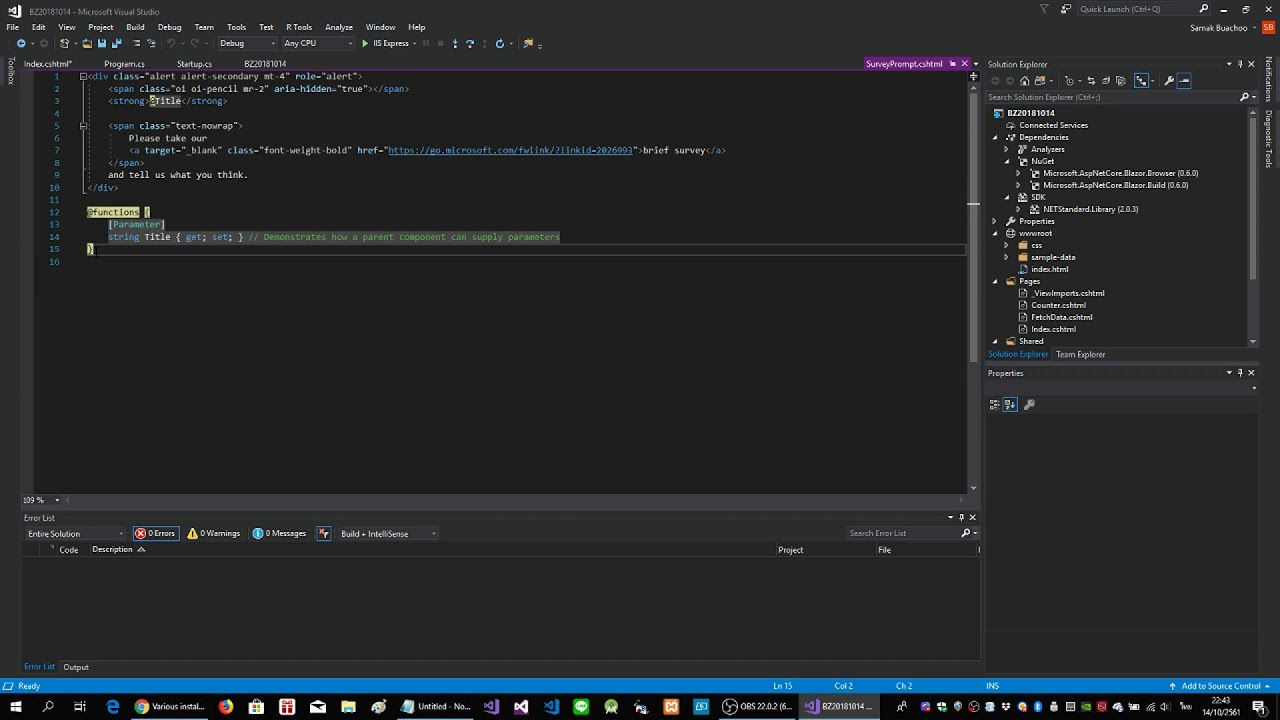Open Firefox from the Windows taskbar
Screen dimensions: 1280x720
tap(226, 707)
